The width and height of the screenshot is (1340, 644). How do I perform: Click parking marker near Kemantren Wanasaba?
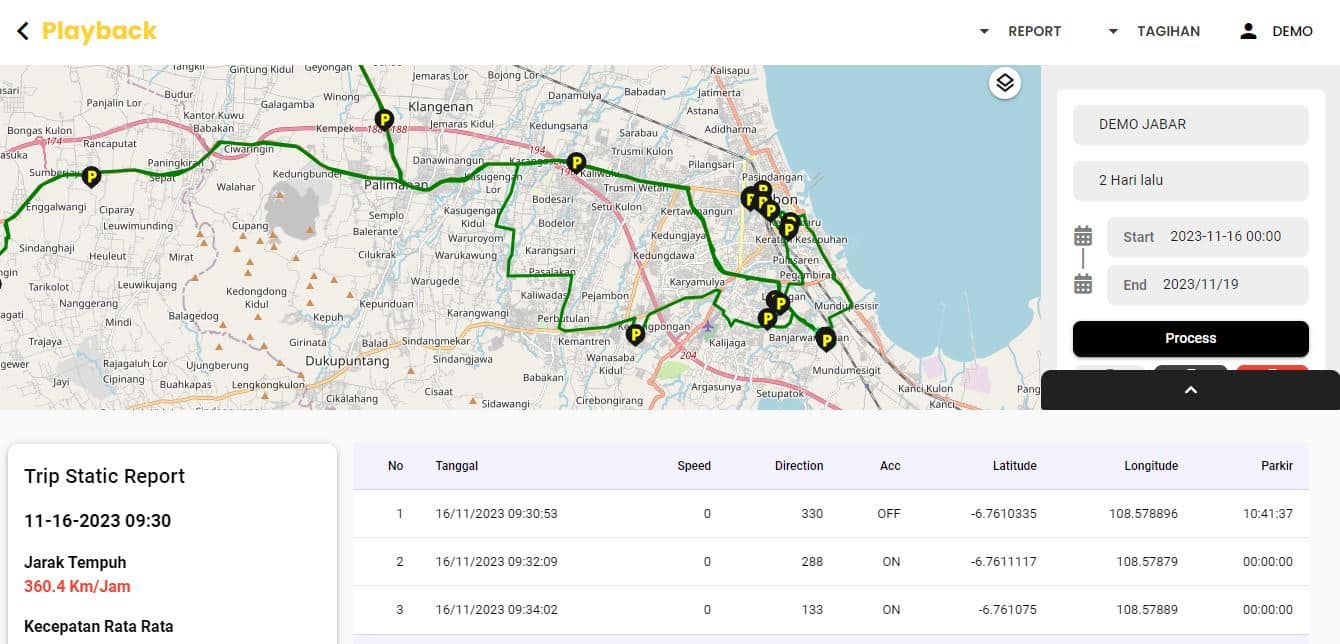click(634, 334)
